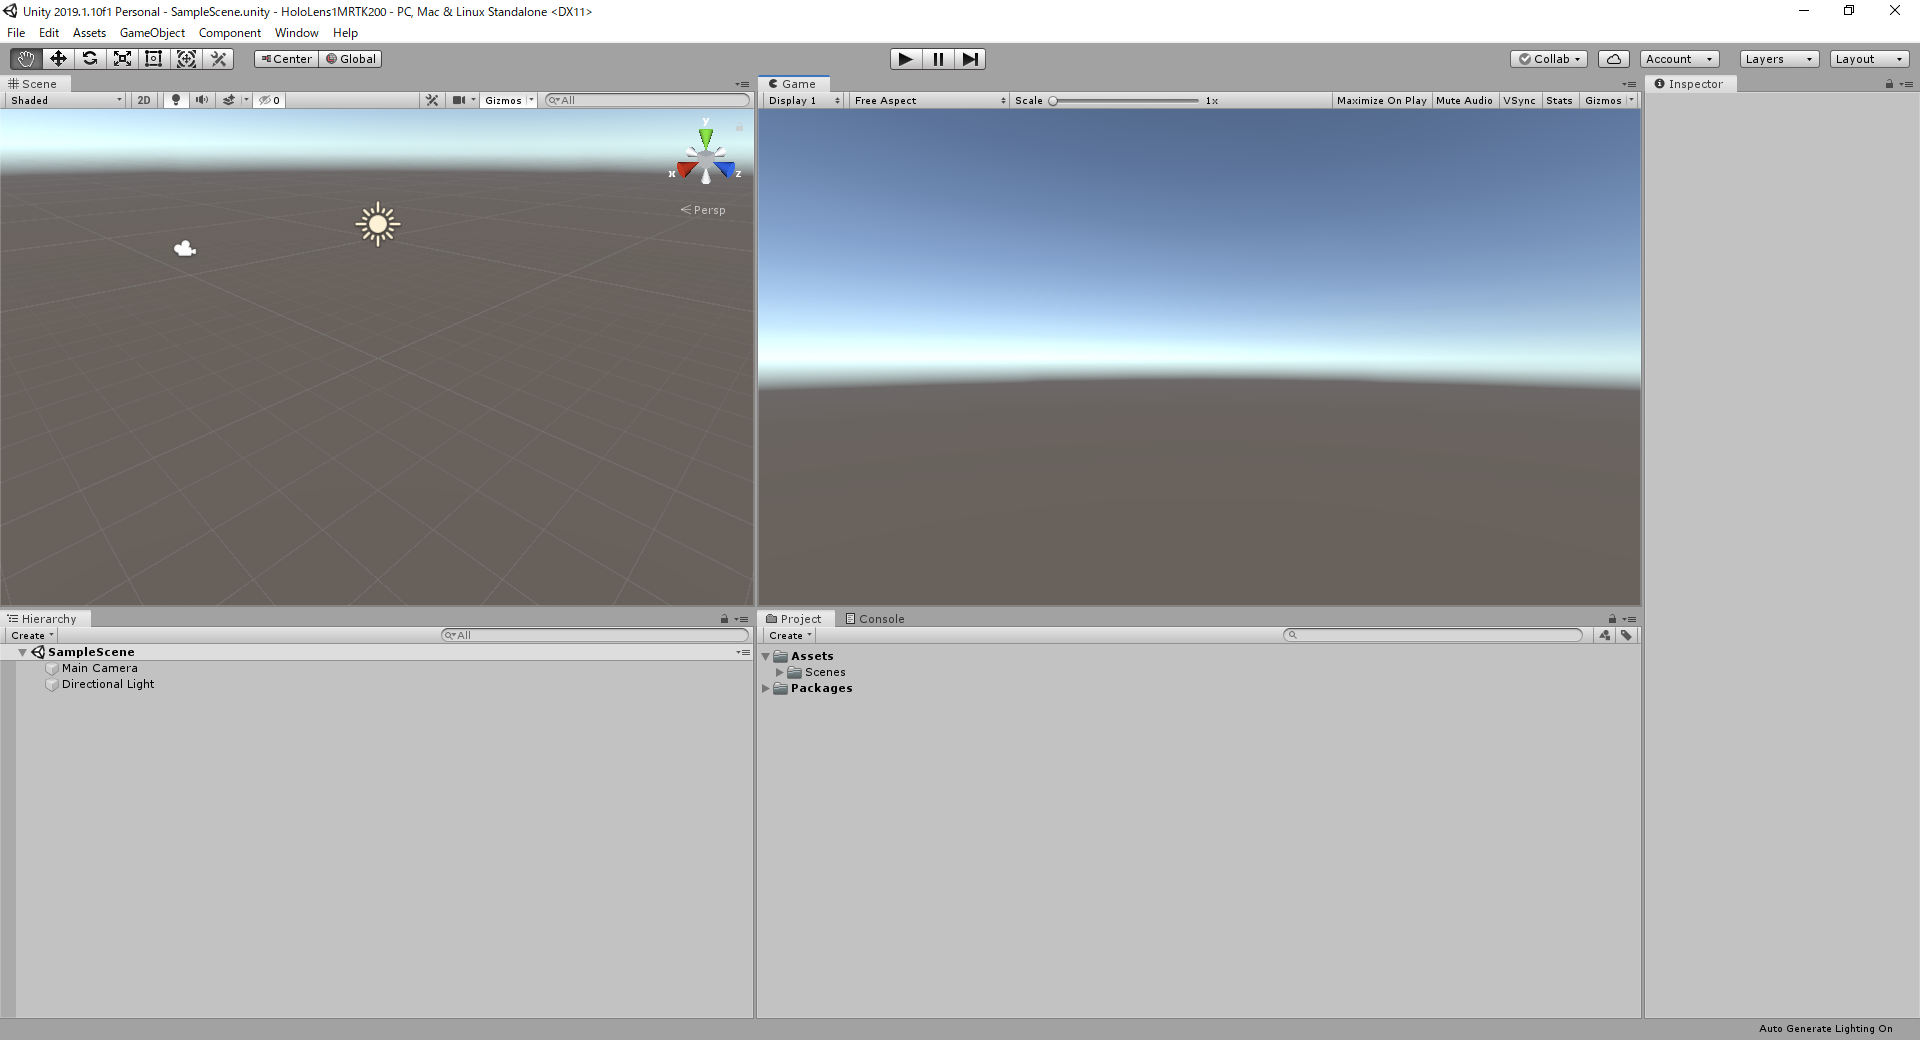Image resolution: width=1920 pixels, height=1040 pixels.
Task: Toggle 2D mode in Scene view
Action: click(x=144, y=100)
